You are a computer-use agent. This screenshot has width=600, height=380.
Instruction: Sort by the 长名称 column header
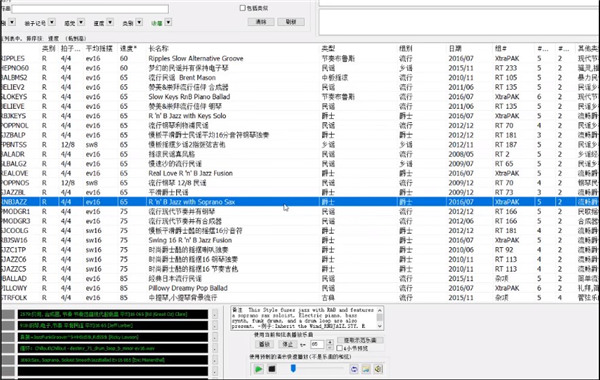158,49
